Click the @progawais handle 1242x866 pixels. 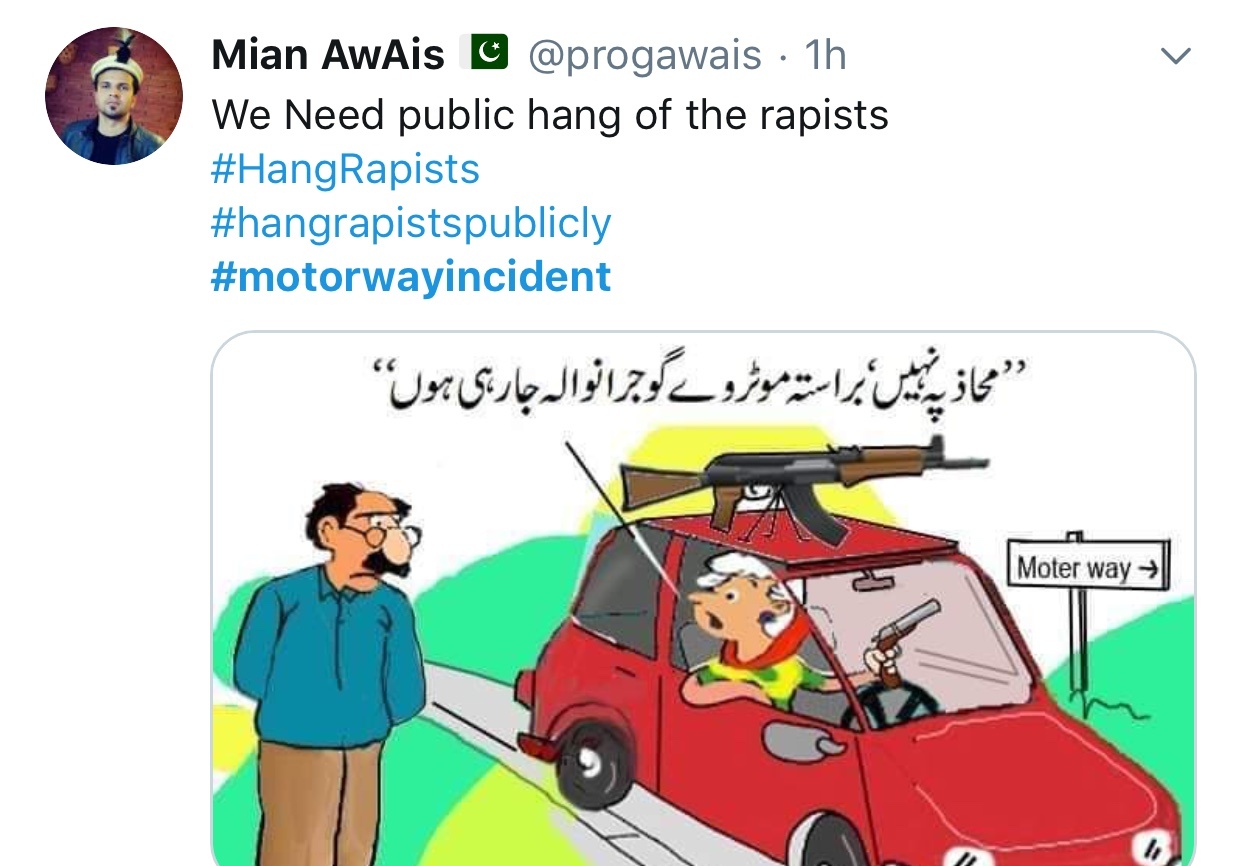[x=644, y=57]
